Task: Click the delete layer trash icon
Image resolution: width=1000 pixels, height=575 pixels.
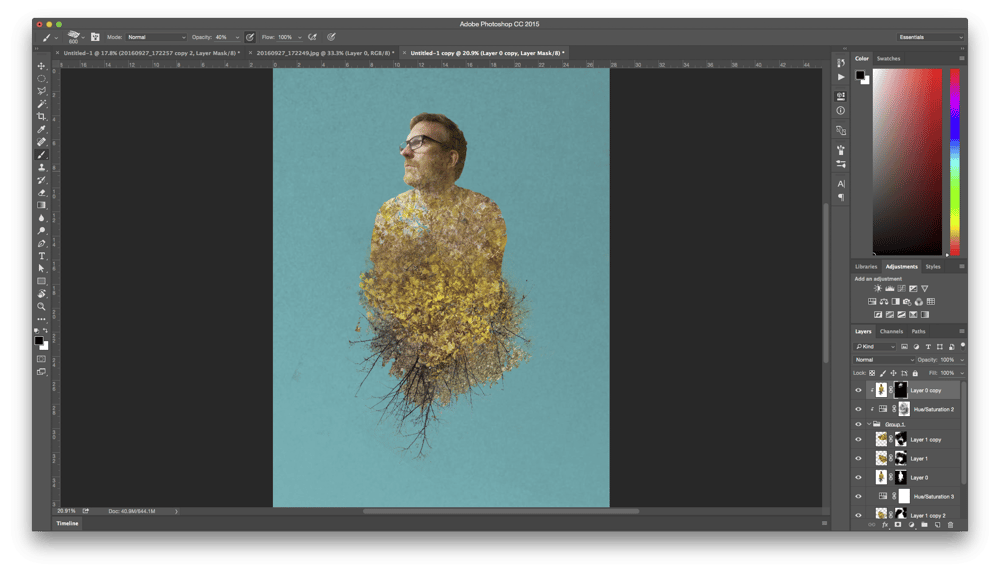Action: (950, 525)
